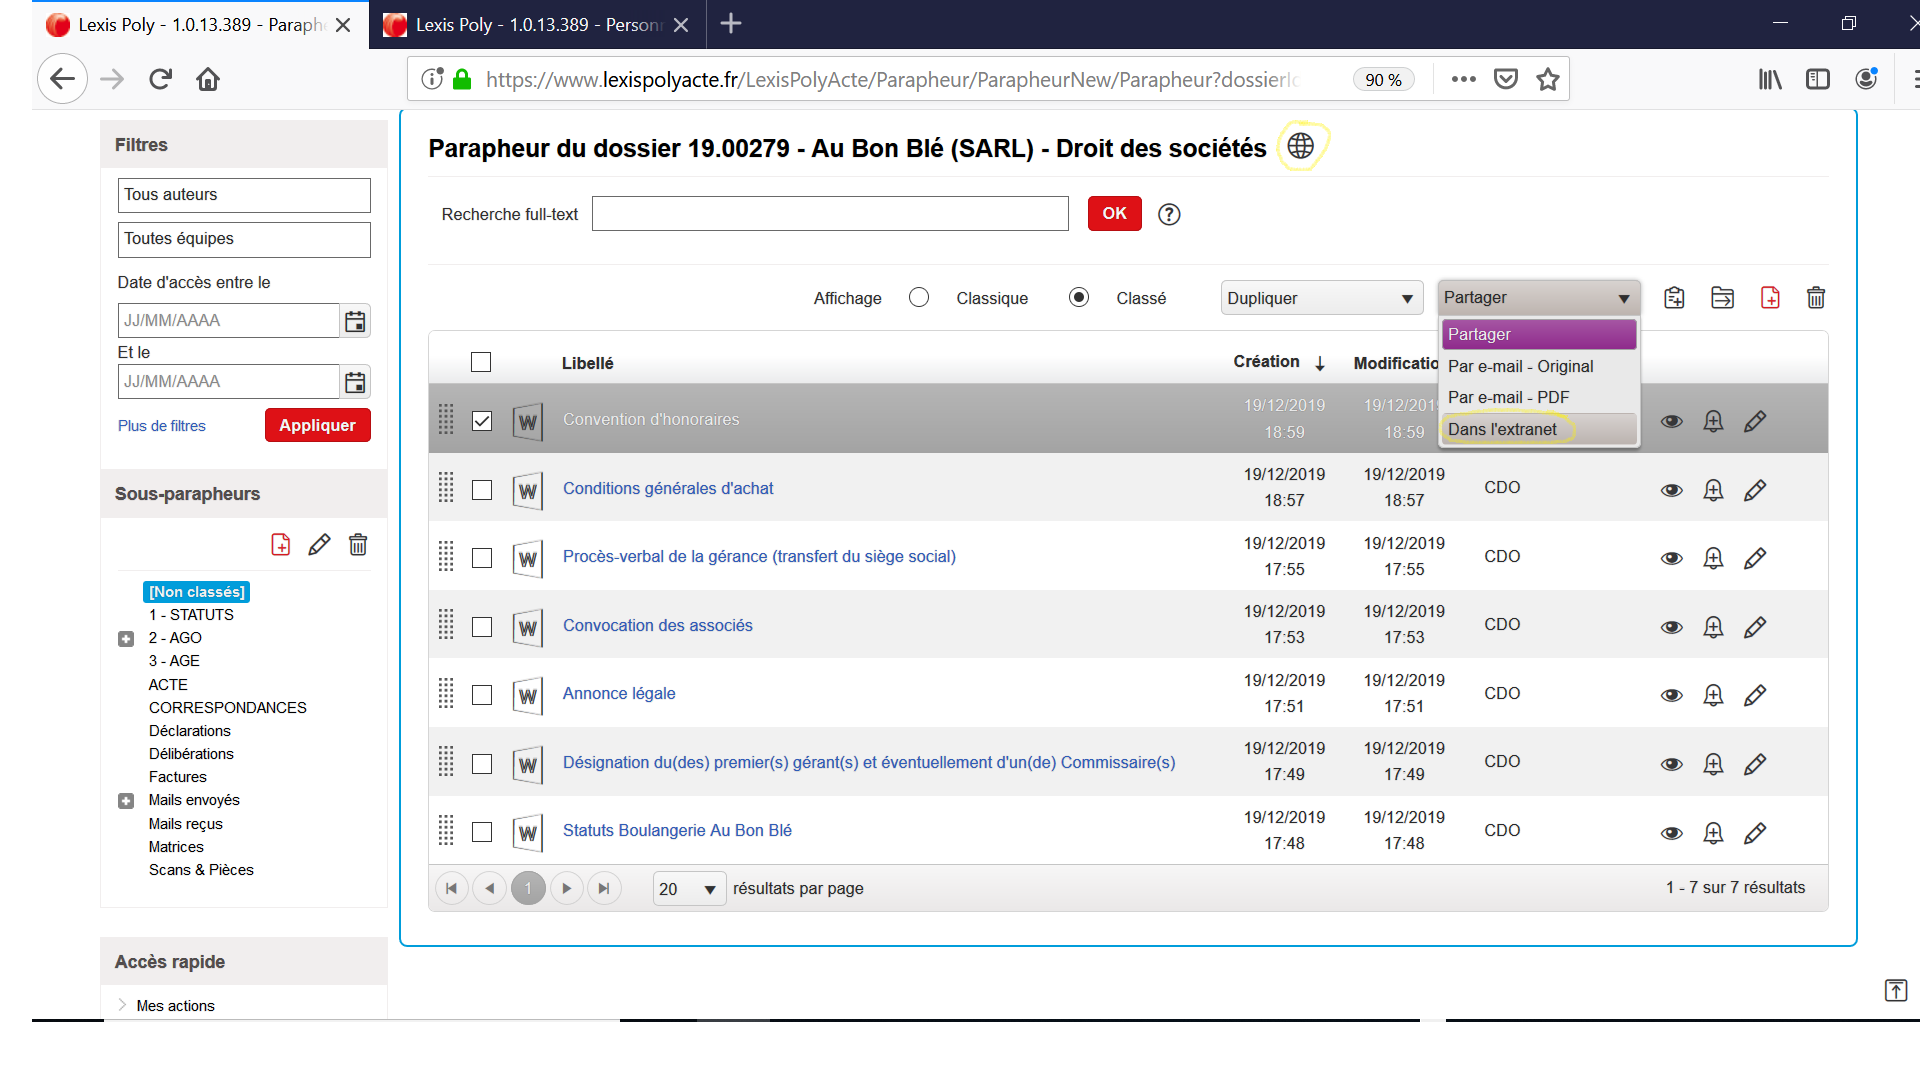1920x1080 pixels.
Task: Uncheck the Convention d'honoraires checkbox
Action: 482,421
